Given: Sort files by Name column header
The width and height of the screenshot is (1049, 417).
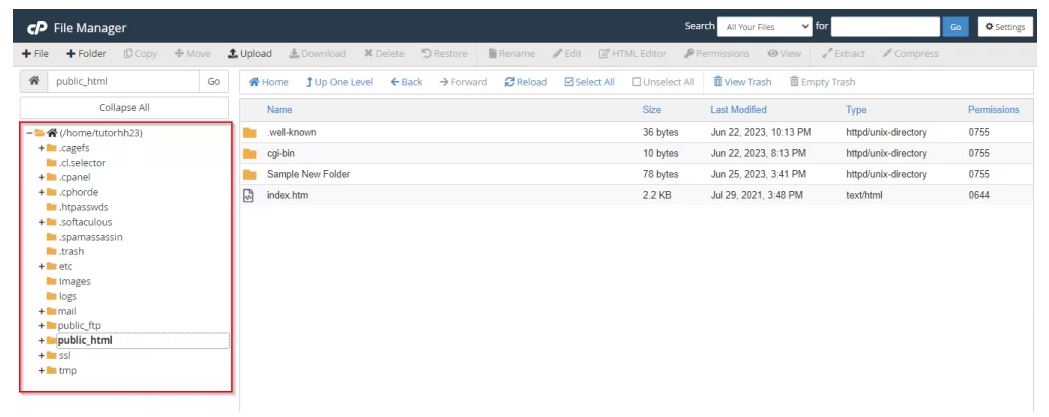Looking at the screenshot, I should (x=279, y=110).
